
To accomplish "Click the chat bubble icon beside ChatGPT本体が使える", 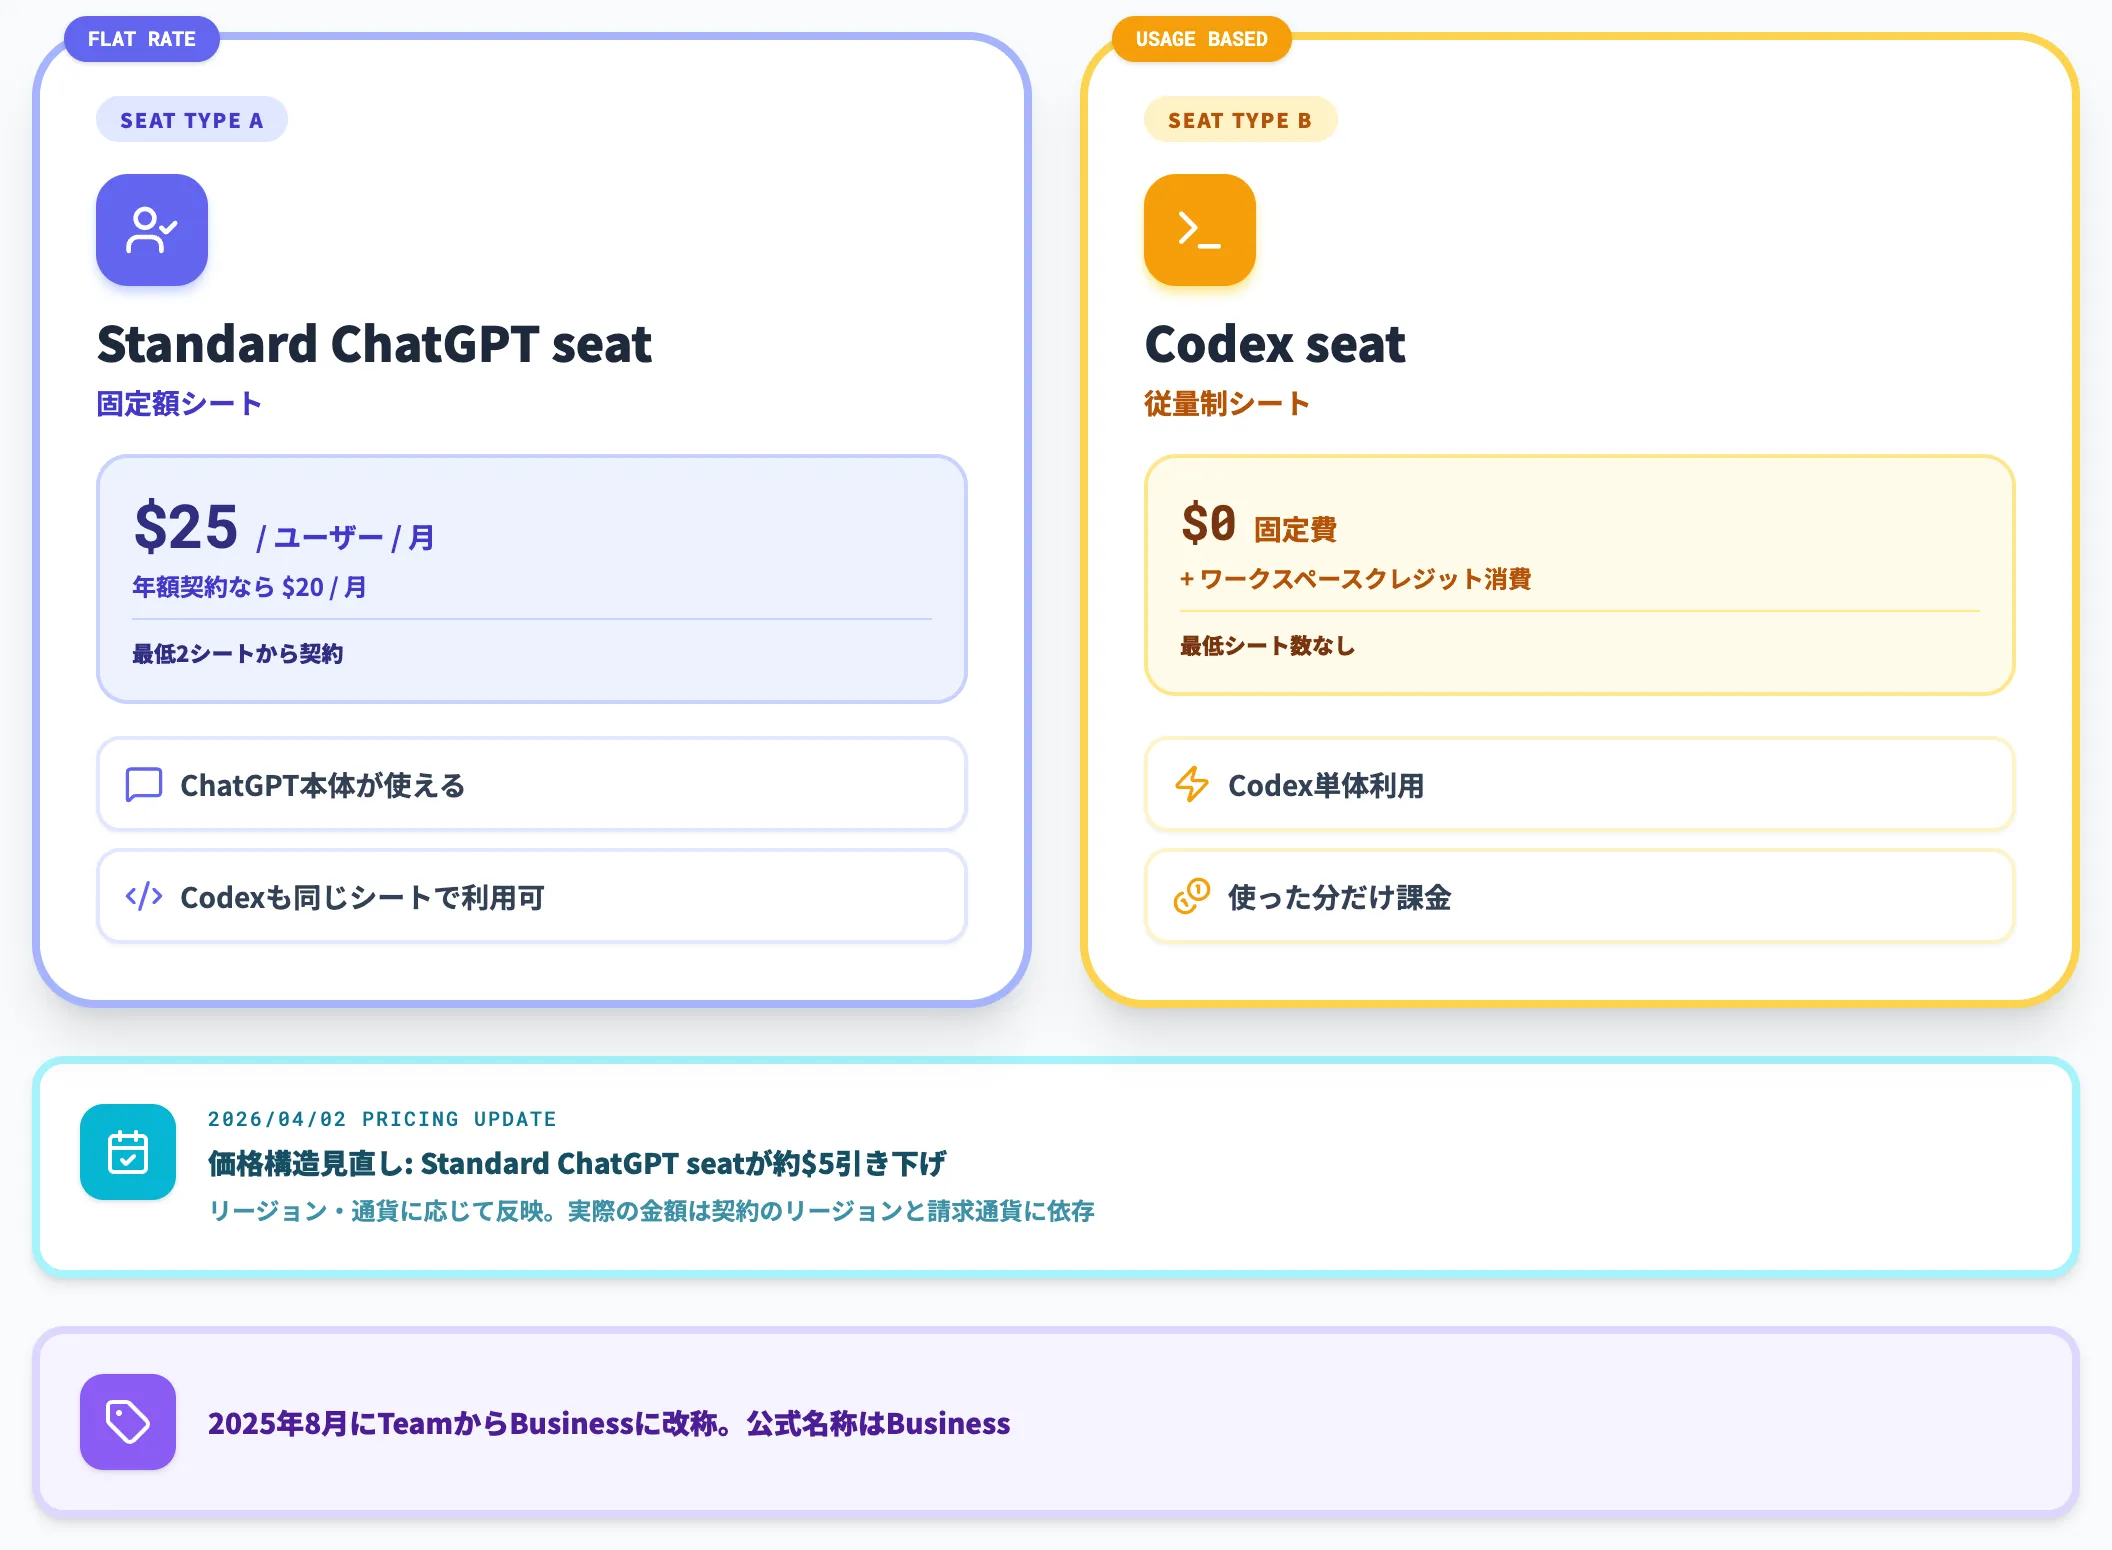I will [x=144, y=785].
